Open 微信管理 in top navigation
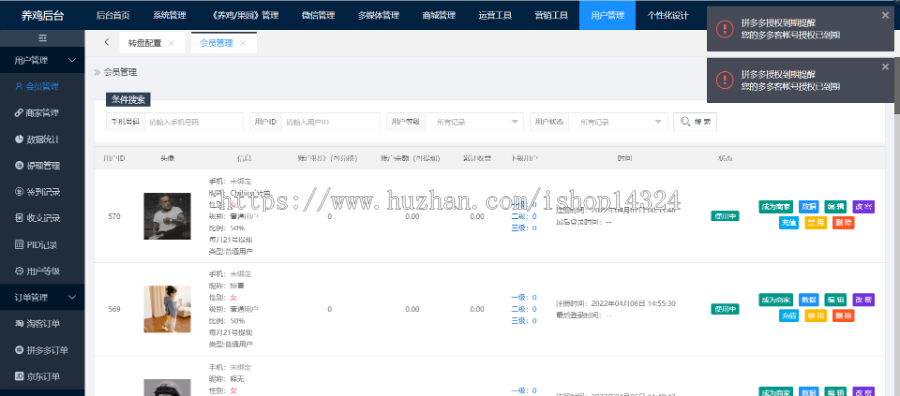900x396 pixels. [318, 15]
